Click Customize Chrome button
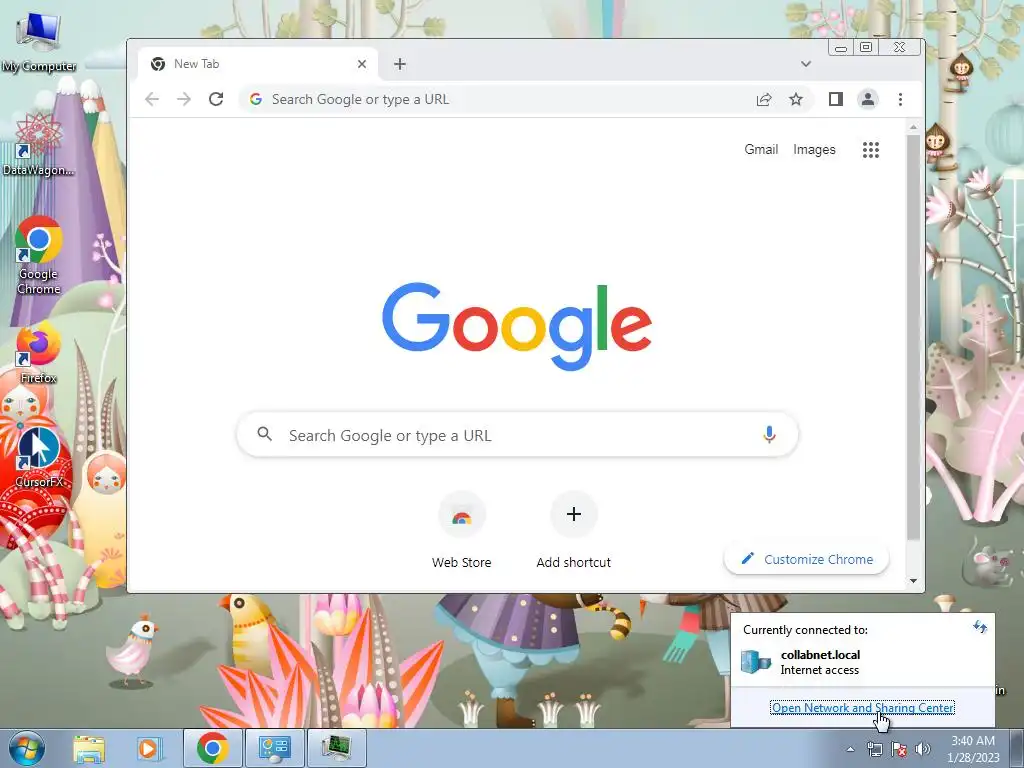The width and height of the screenshot is (1024, 768). point(807,560)
